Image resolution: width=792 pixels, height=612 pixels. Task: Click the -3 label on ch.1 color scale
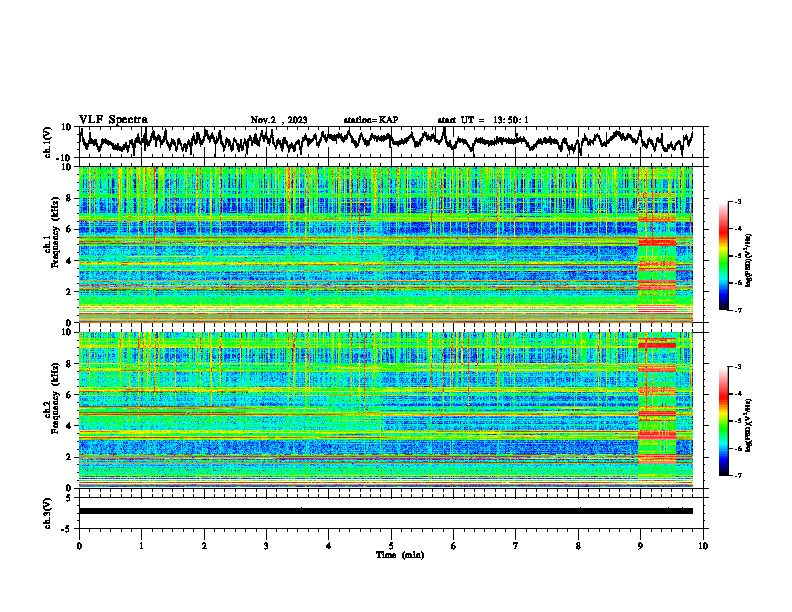[737, 201]
